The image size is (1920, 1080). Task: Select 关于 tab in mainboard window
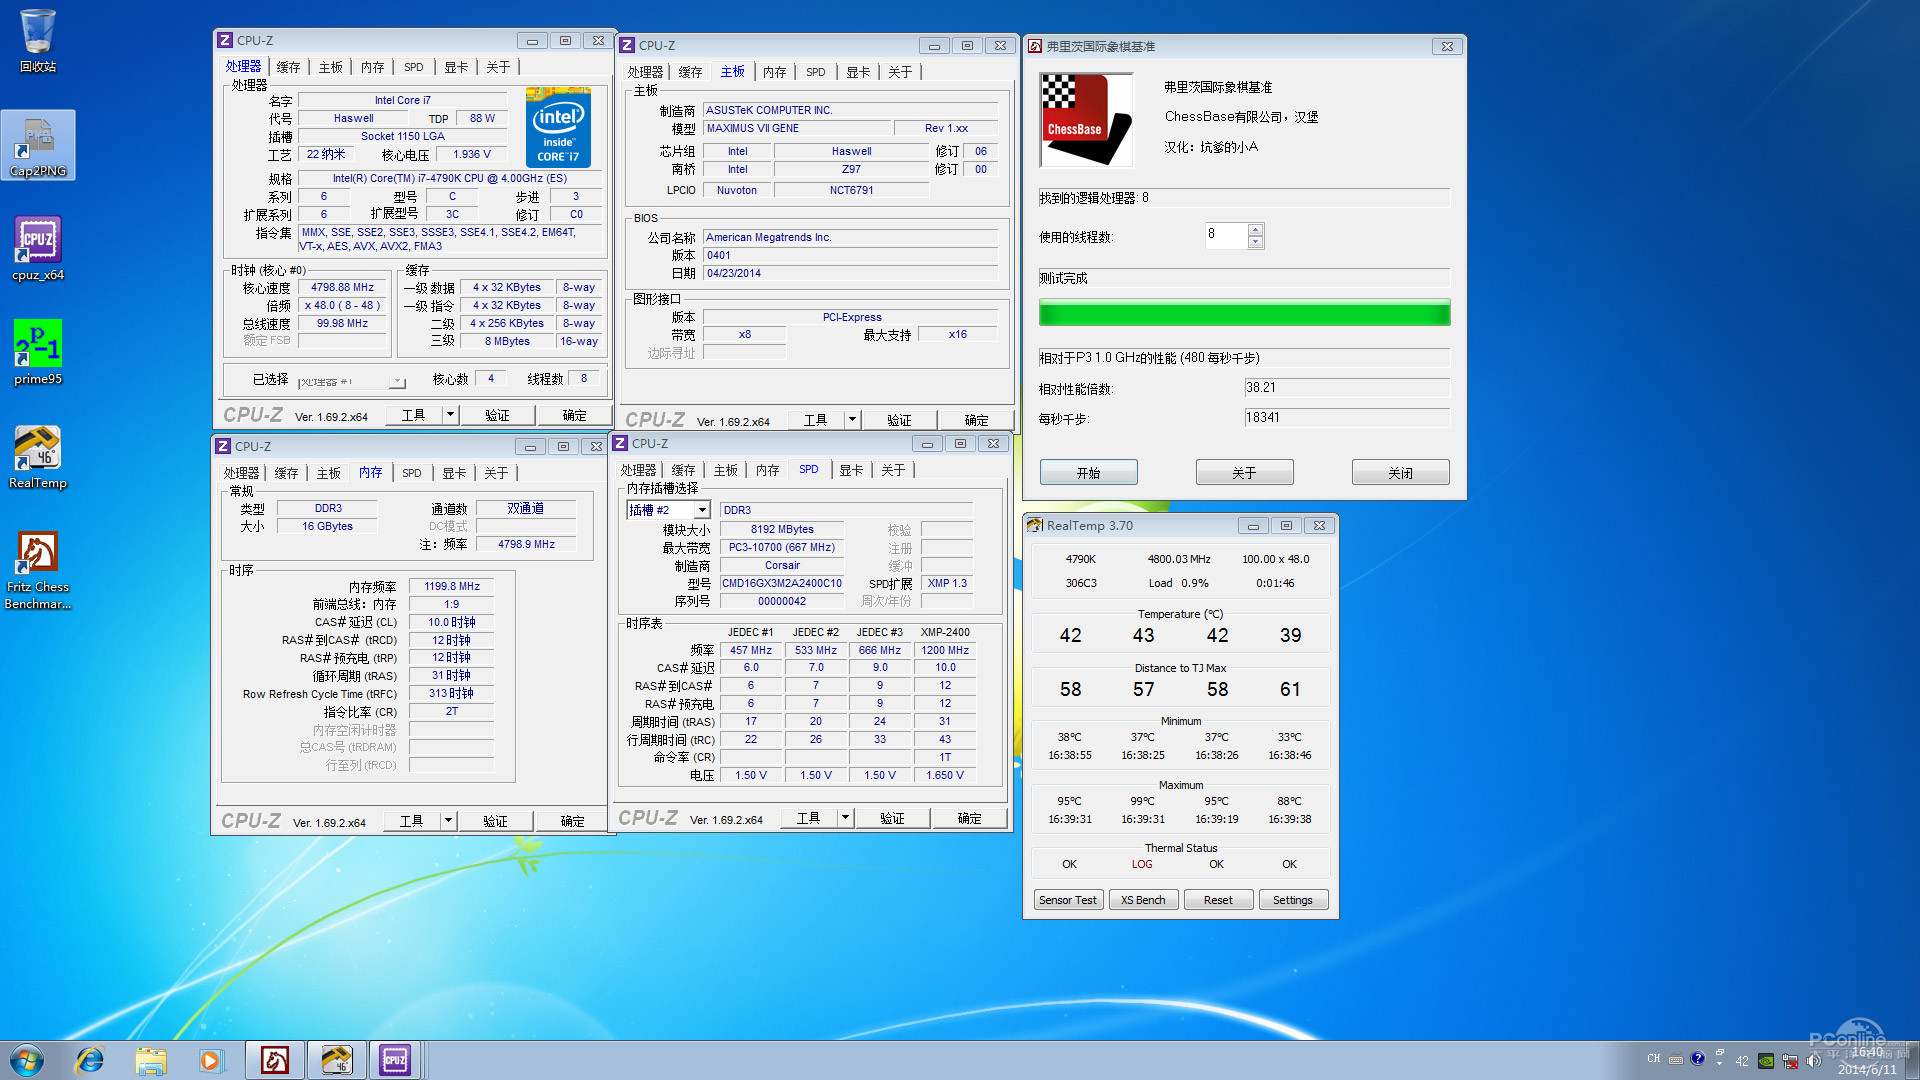(x=900, y=72)
